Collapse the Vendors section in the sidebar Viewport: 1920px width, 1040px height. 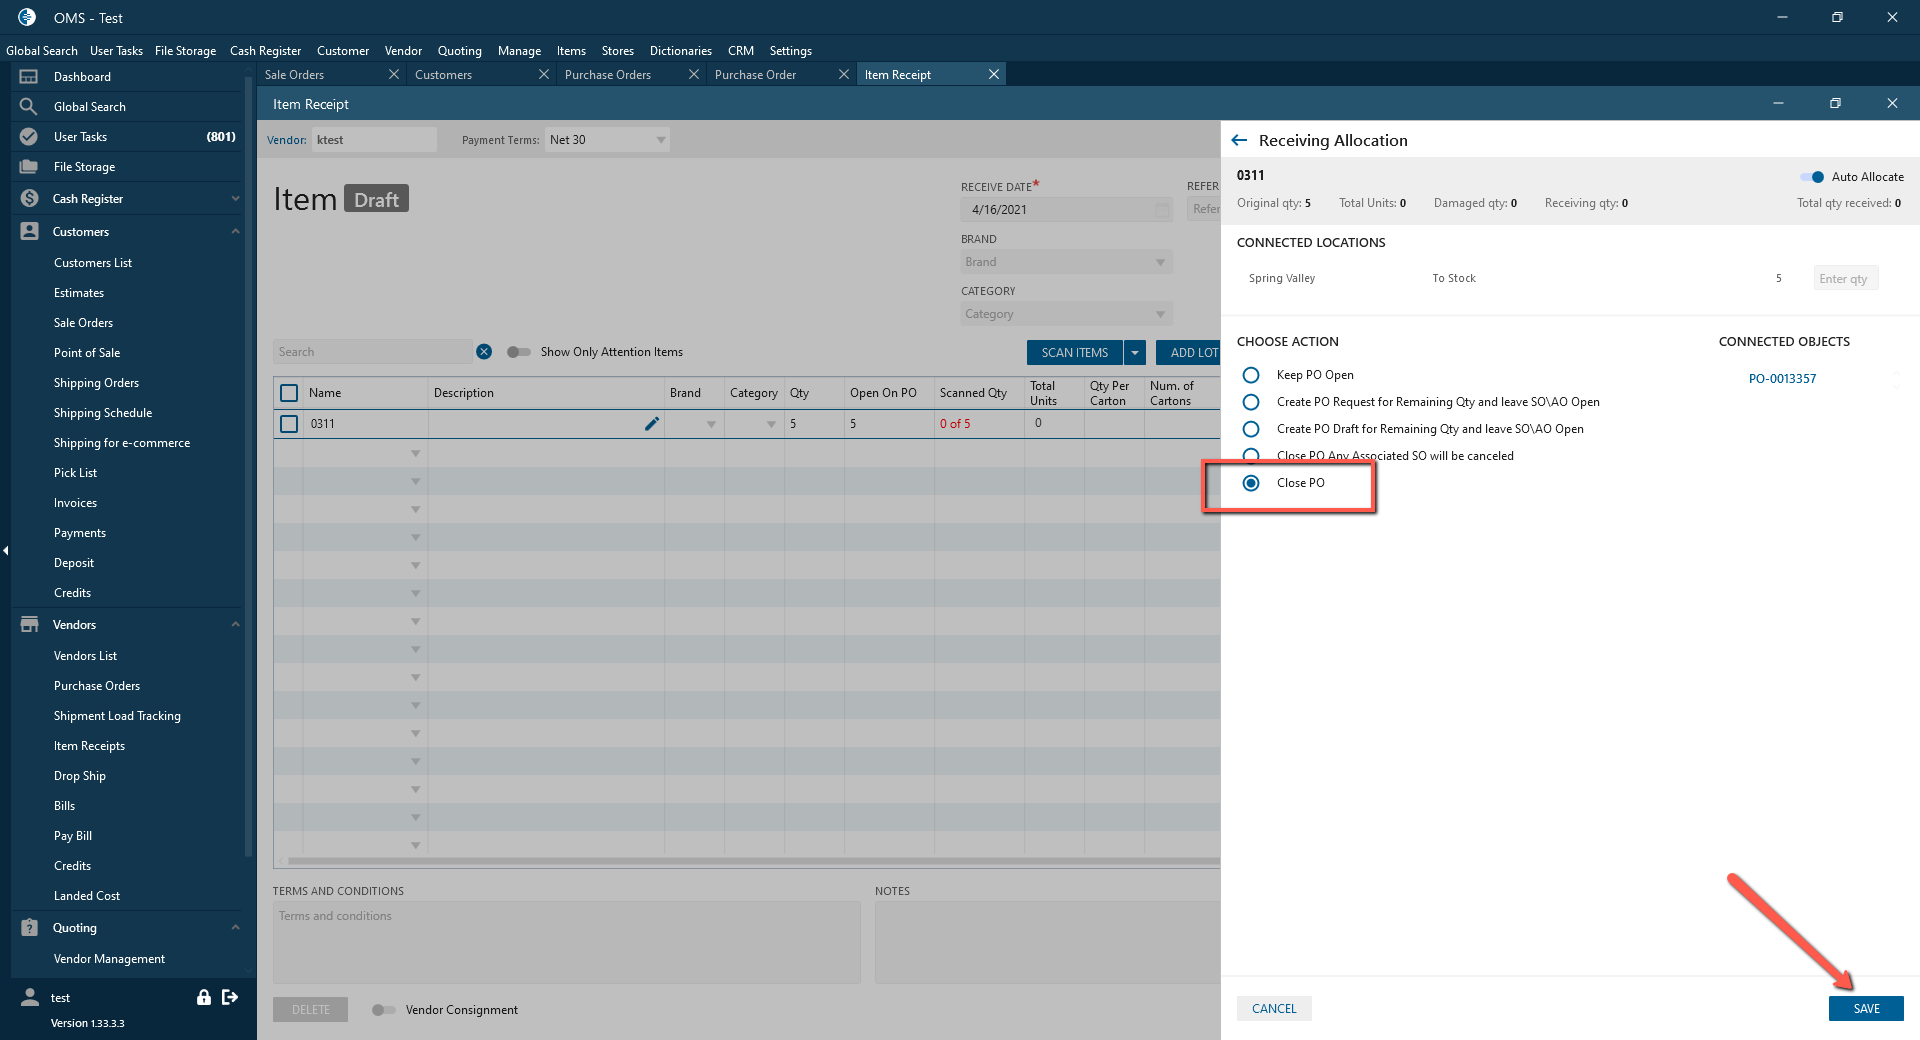point(235,625)
